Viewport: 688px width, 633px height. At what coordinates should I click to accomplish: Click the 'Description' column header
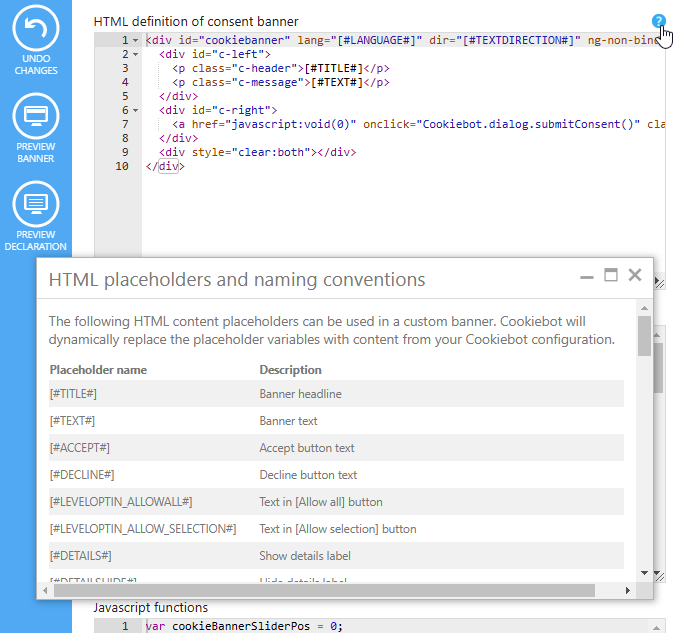(x=290, y=370)
